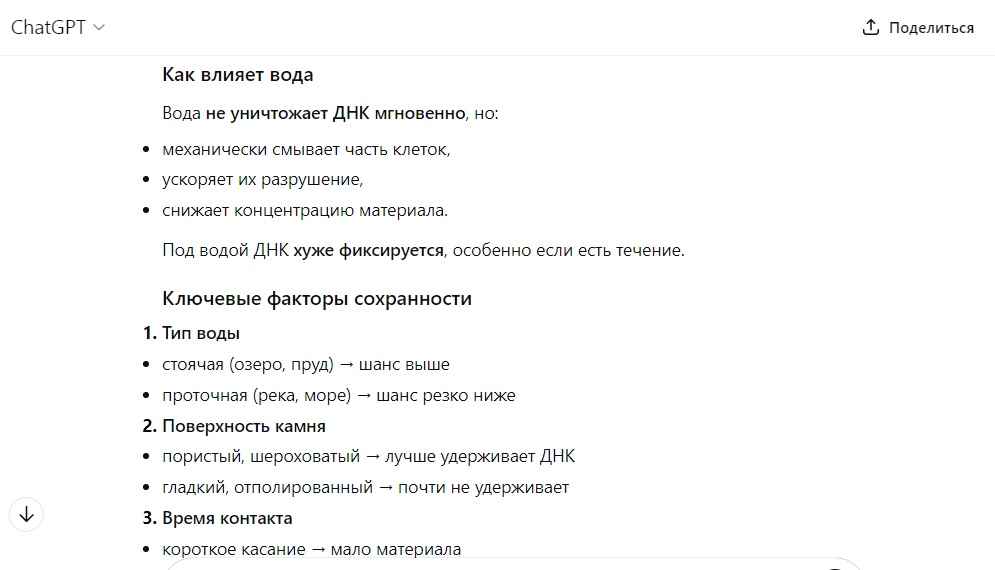Expand the chevron next to ChatGPT
Viewport: 995px width, 570px height.
(99, 27)
